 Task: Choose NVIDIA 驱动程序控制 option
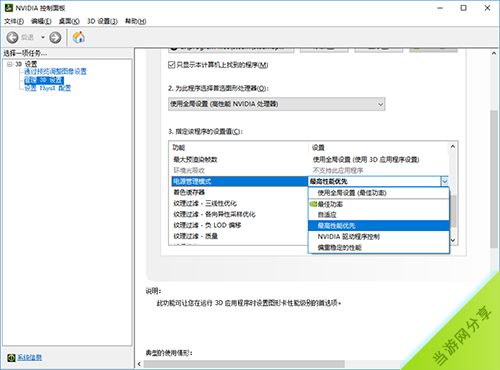tap(378, 237)
